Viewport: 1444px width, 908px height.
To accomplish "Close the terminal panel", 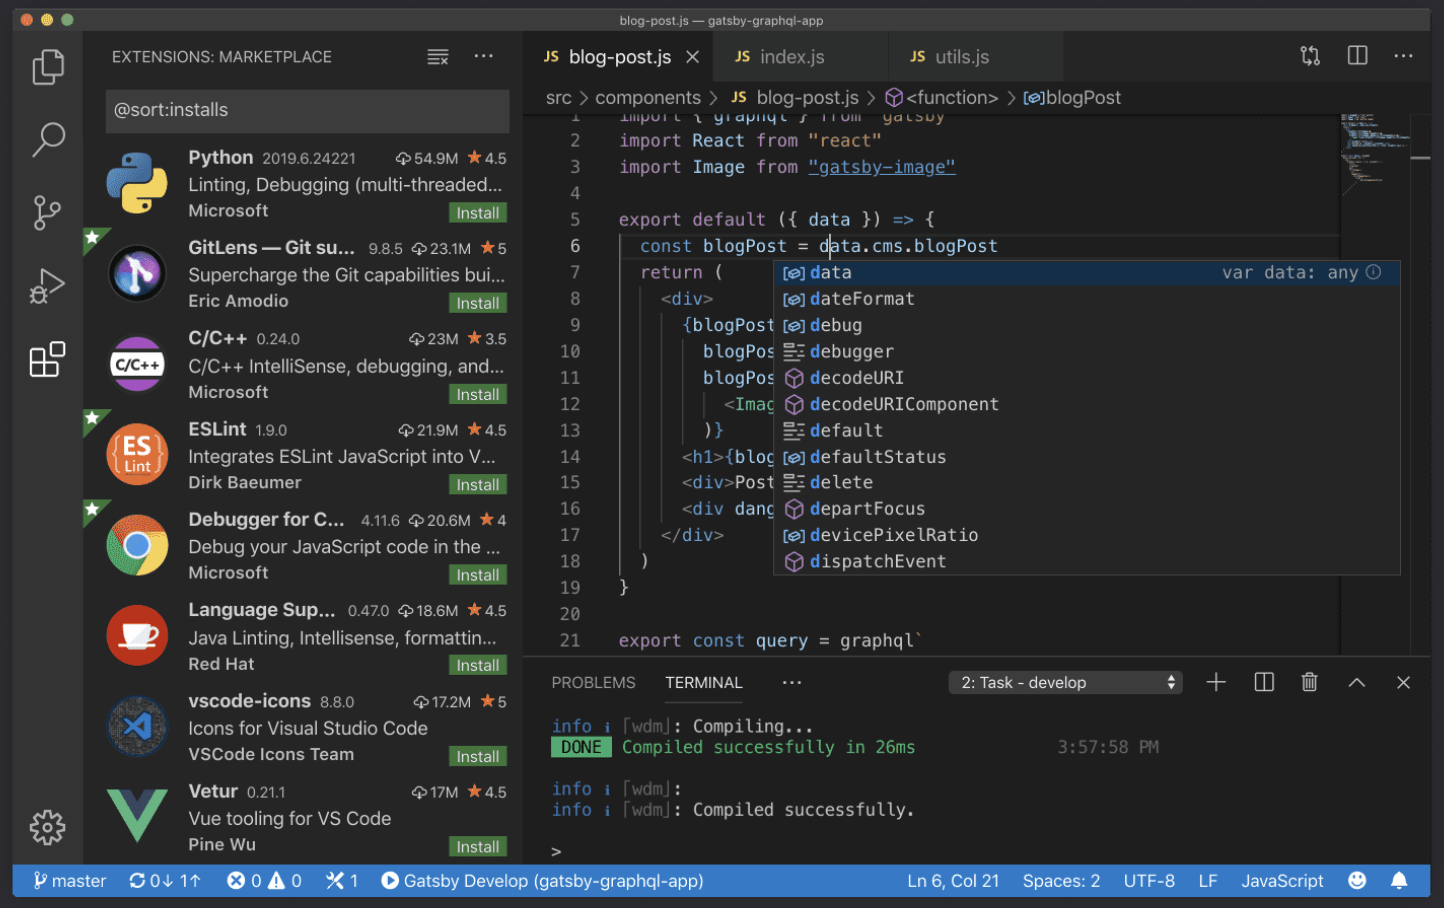I will [x=1403, y=682].
